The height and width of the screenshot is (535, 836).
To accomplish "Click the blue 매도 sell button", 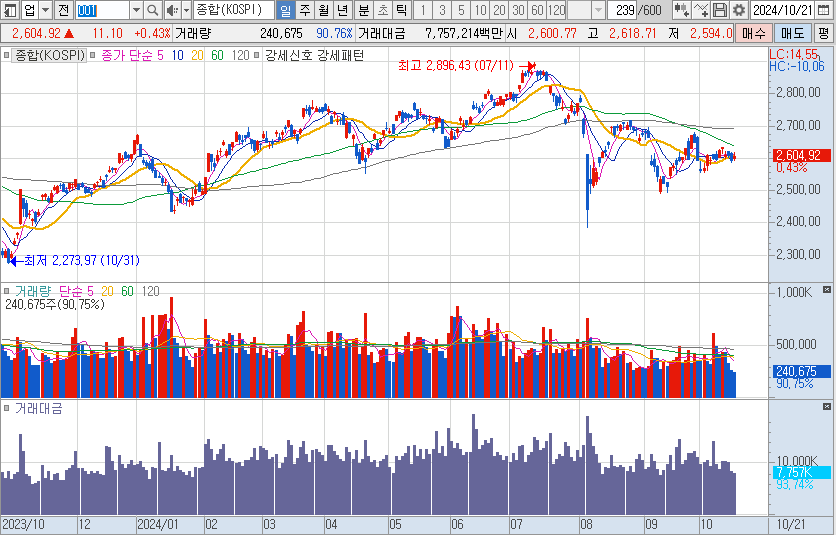I will pos(792,33).
